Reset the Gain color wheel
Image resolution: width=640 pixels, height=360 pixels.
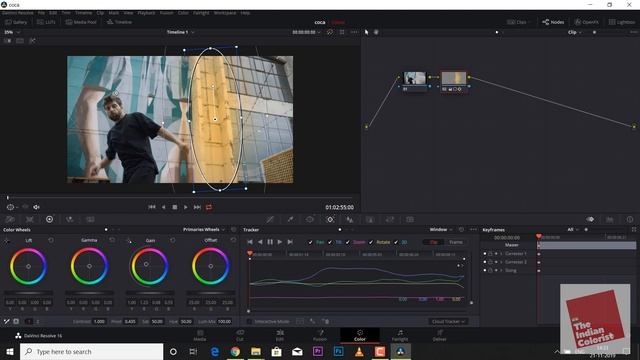pyautogui.click(x=173, y=240)
